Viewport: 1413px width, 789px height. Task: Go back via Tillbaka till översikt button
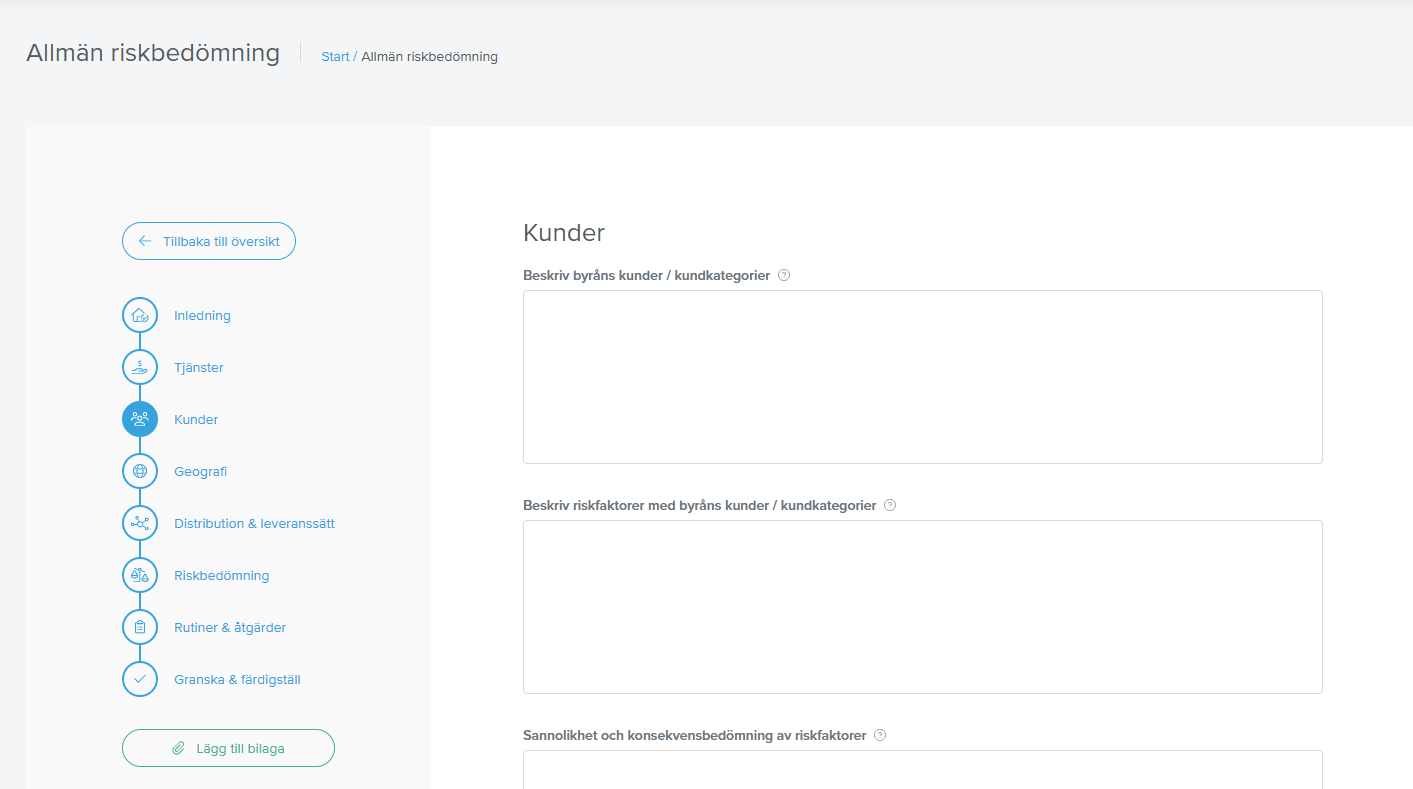tap(209, 241)
